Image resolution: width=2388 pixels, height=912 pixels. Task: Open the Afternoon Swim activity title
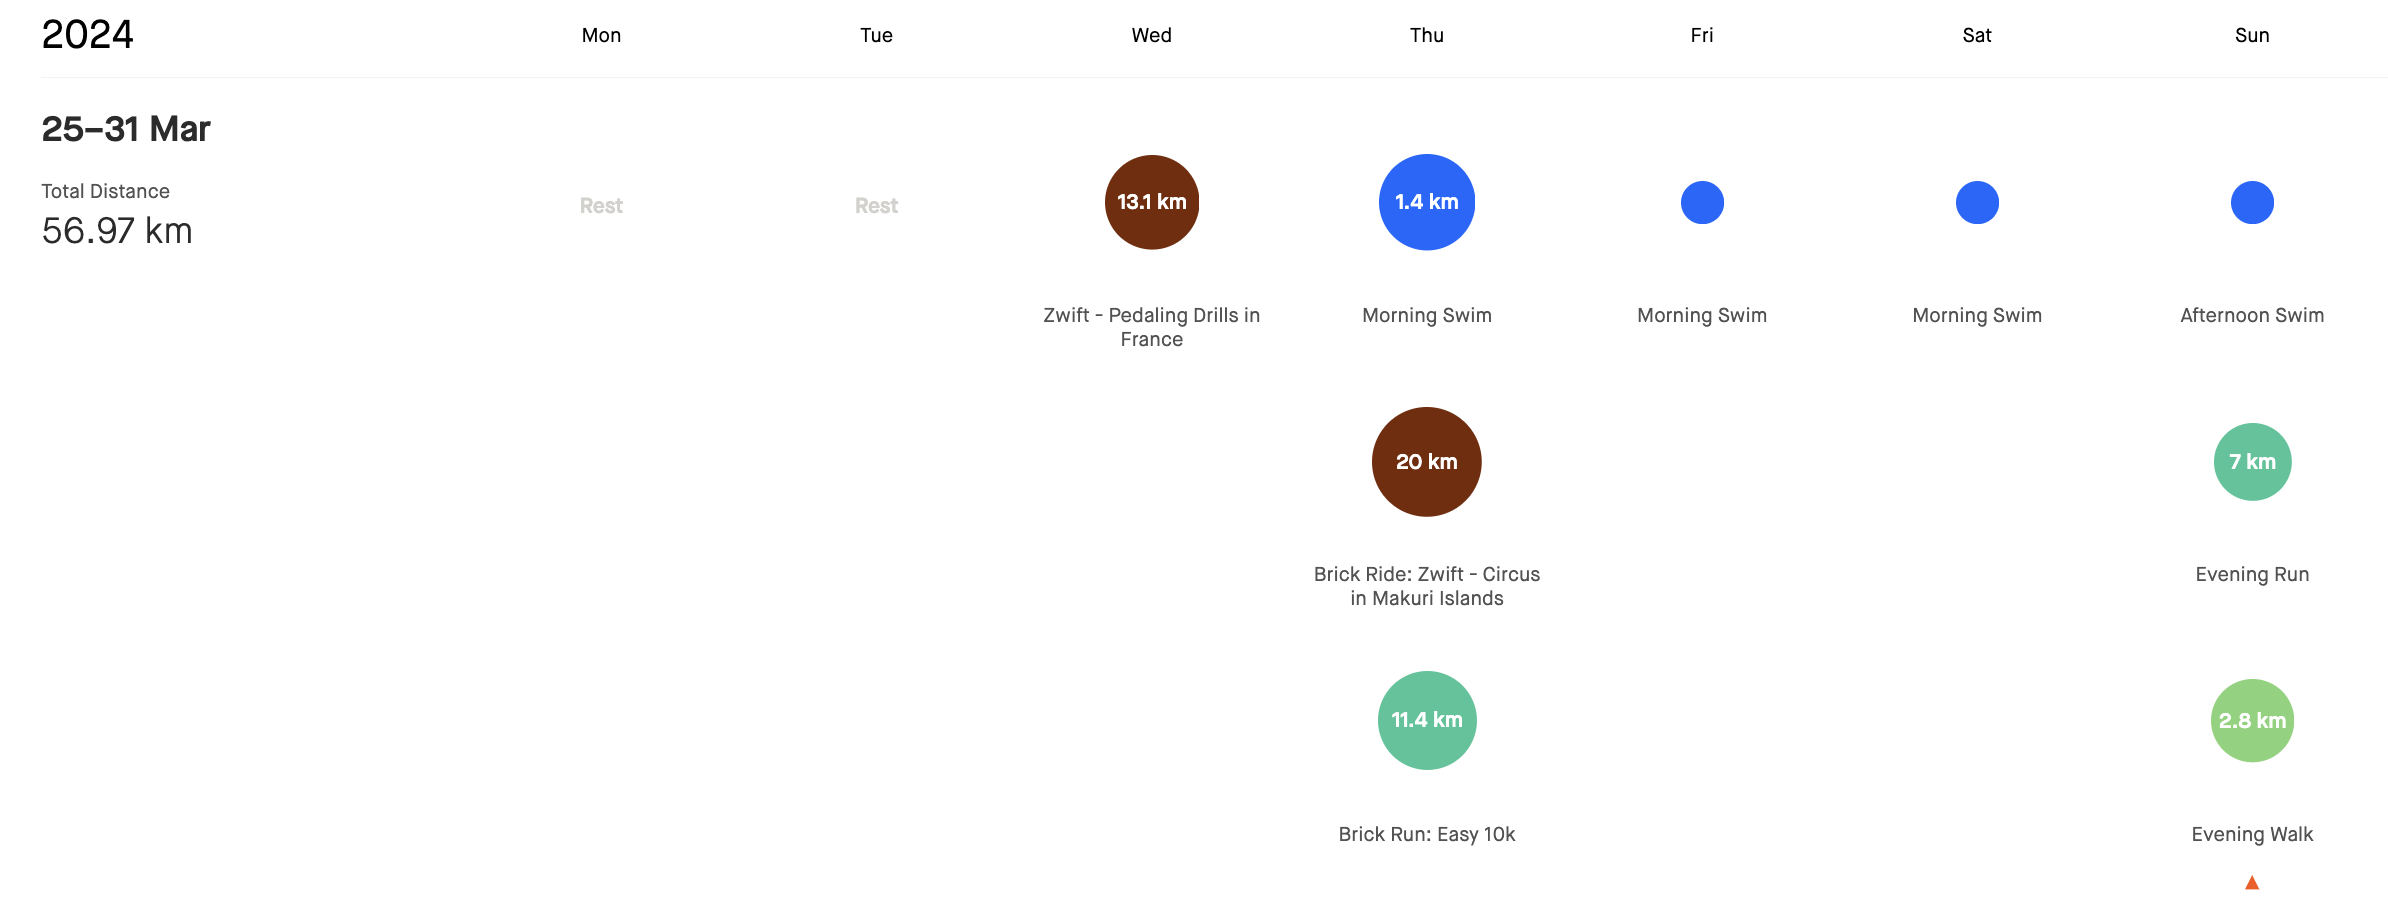click(2251, 315)
